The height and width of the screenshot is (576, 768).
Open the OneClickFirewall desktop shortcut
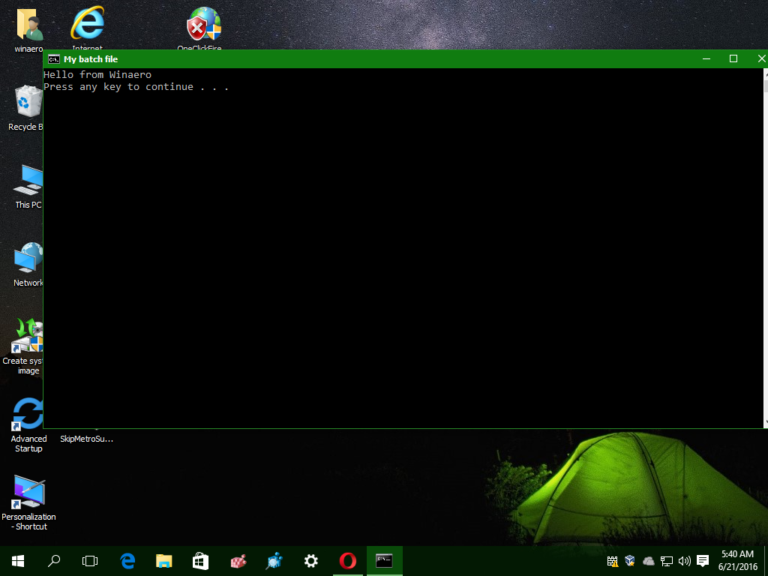203,24
